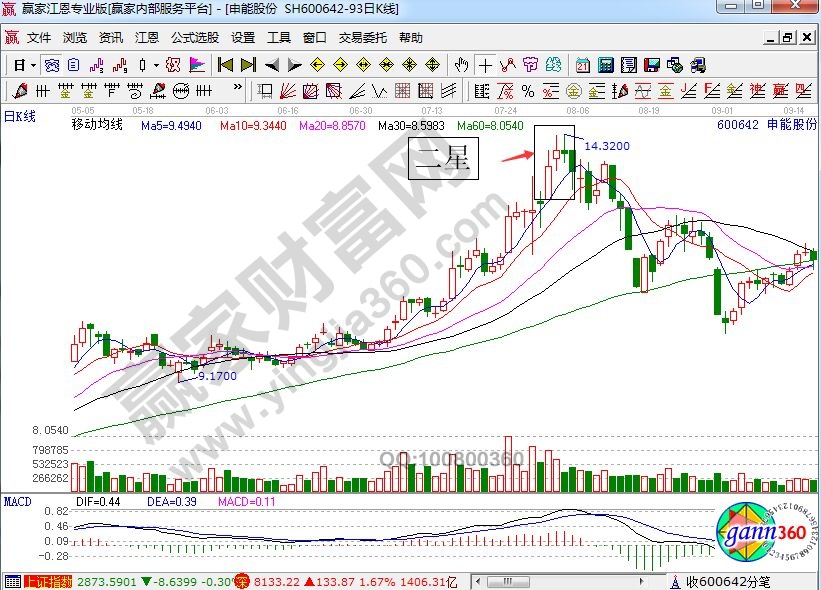Open the 公式选股 menu
The image size is (821, 590).
point(194,38)
